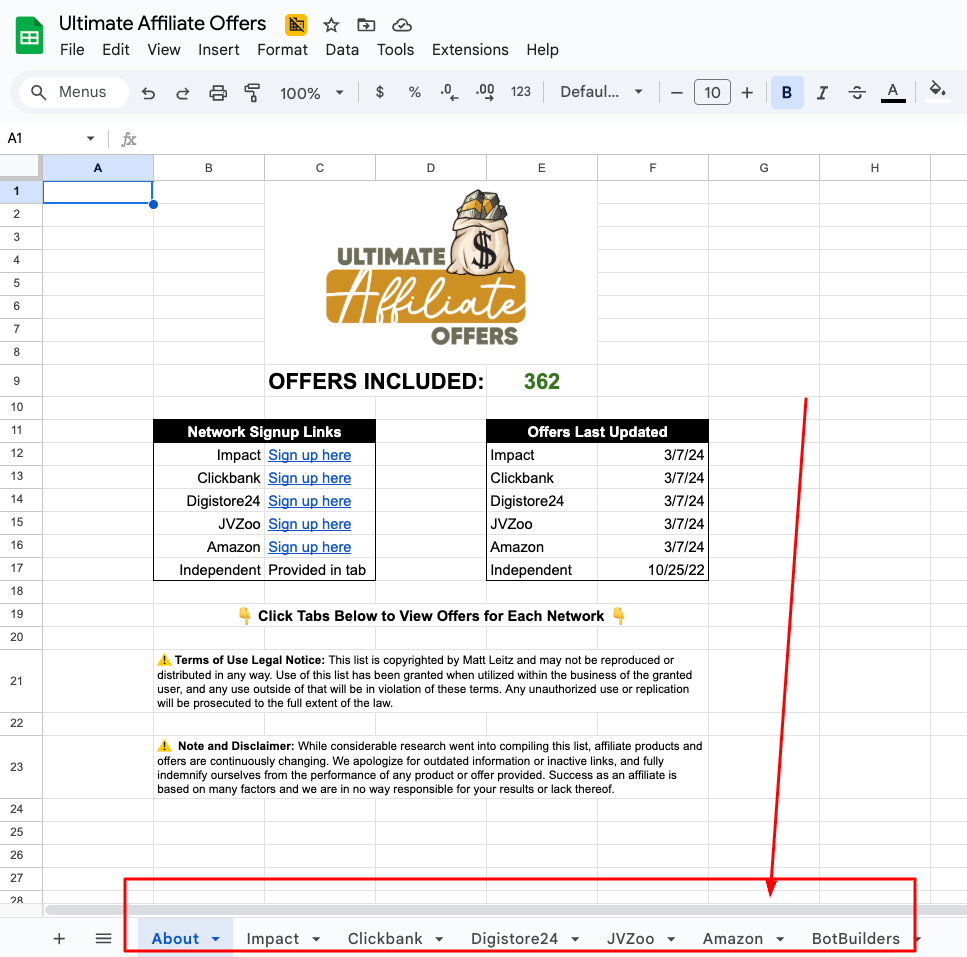Open the Extensions menu
The height and width of the screenshot is (957, 967).
click(470, 50)
